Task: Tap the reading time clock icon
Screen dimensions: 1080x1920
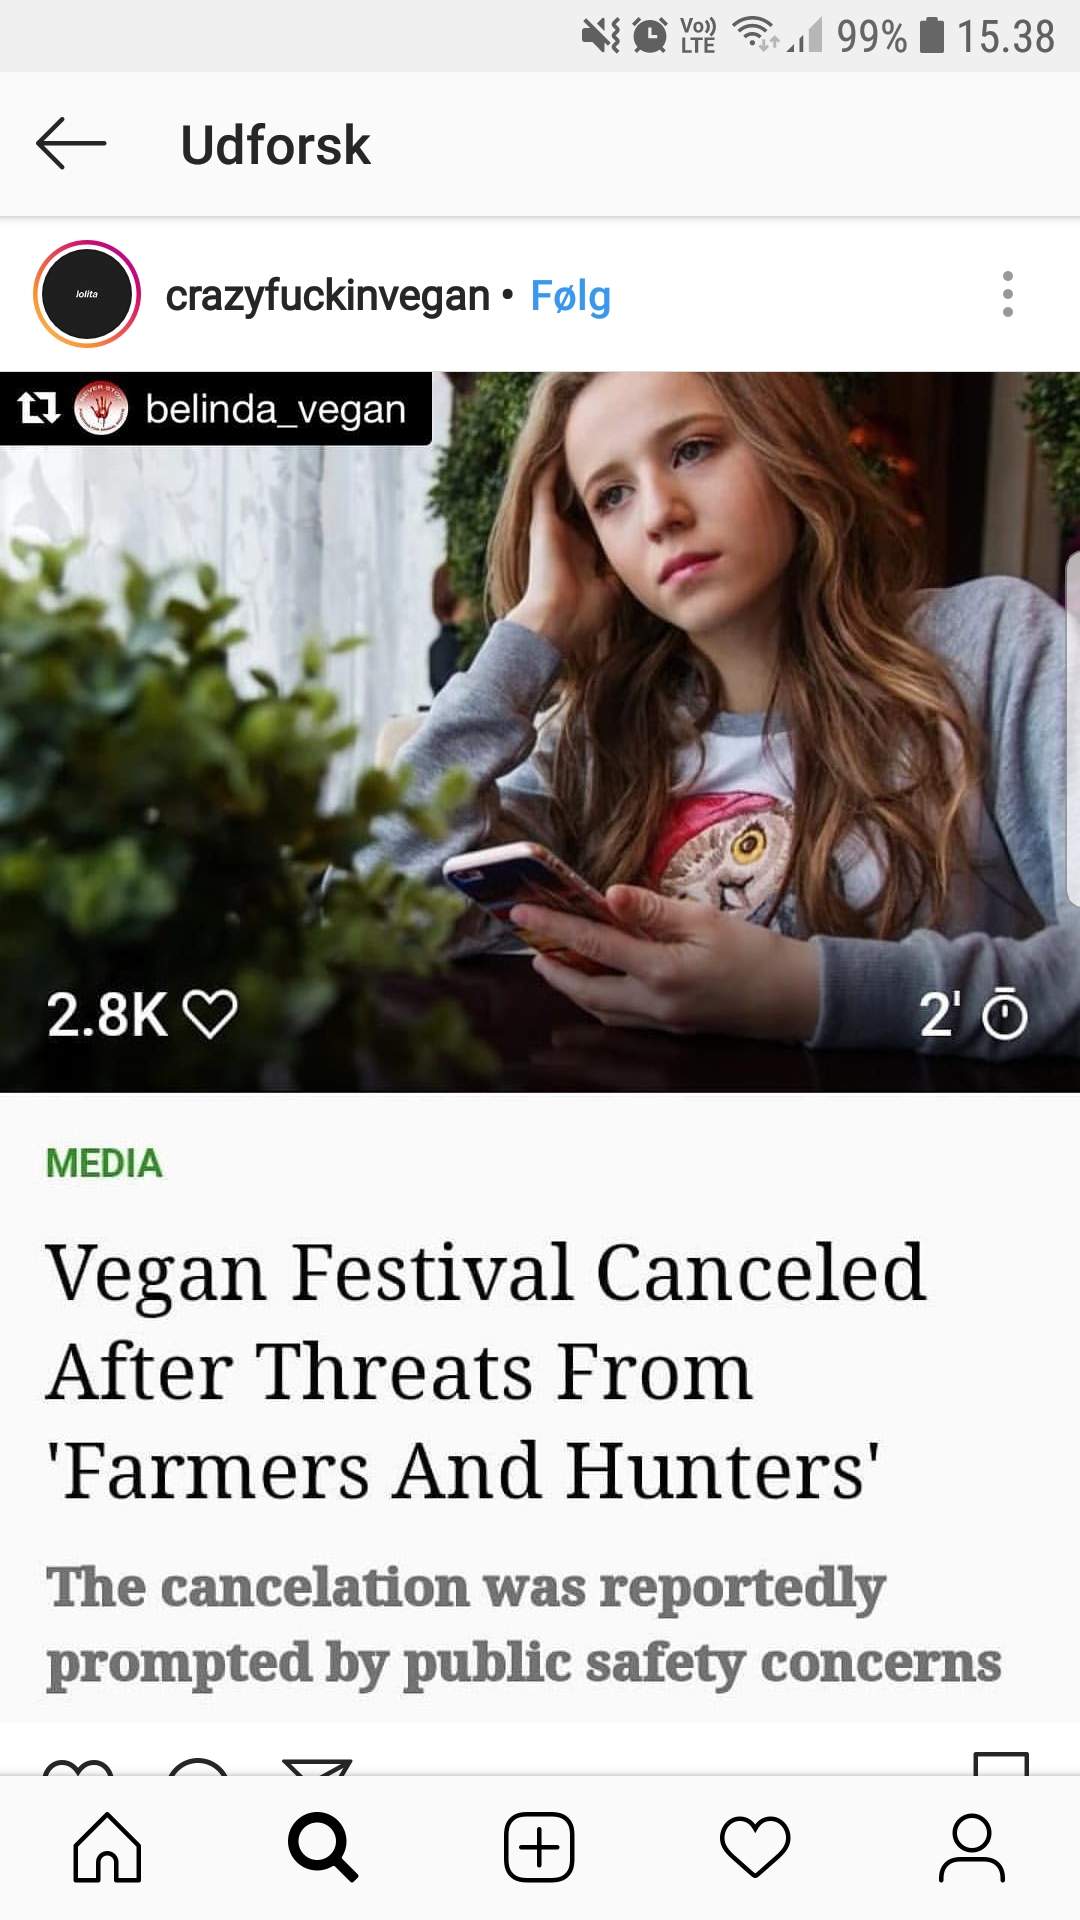Action: click(1004, 1015)
